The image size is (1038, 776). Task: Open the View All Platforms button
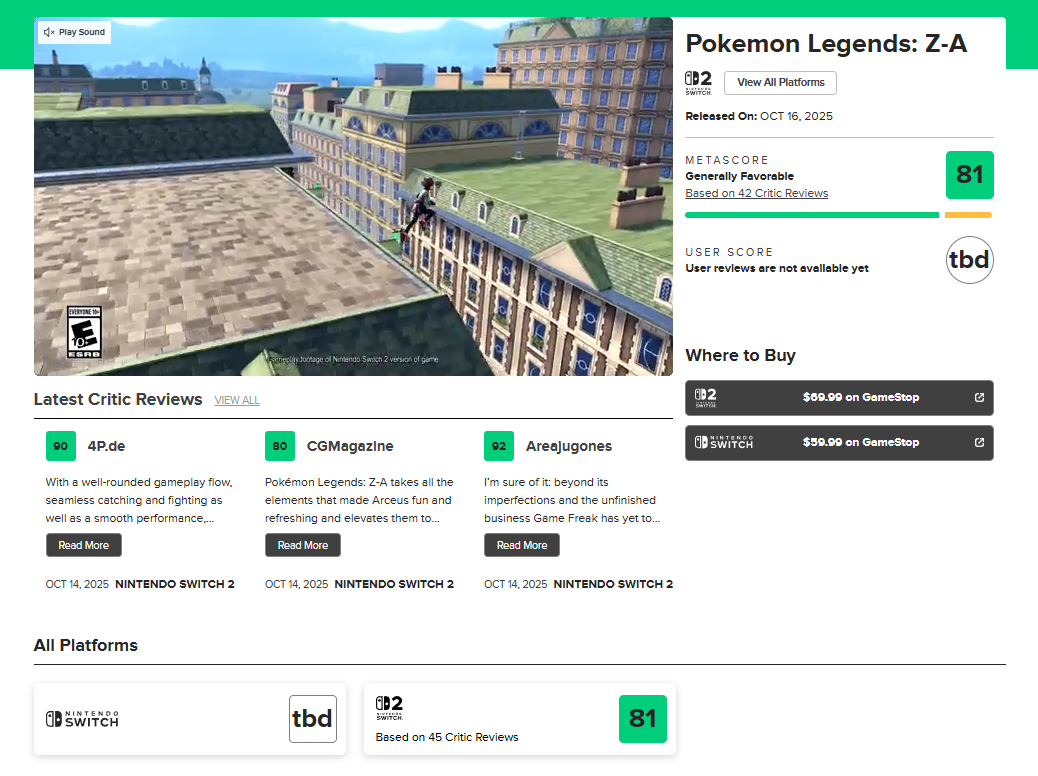coord(780,82)
